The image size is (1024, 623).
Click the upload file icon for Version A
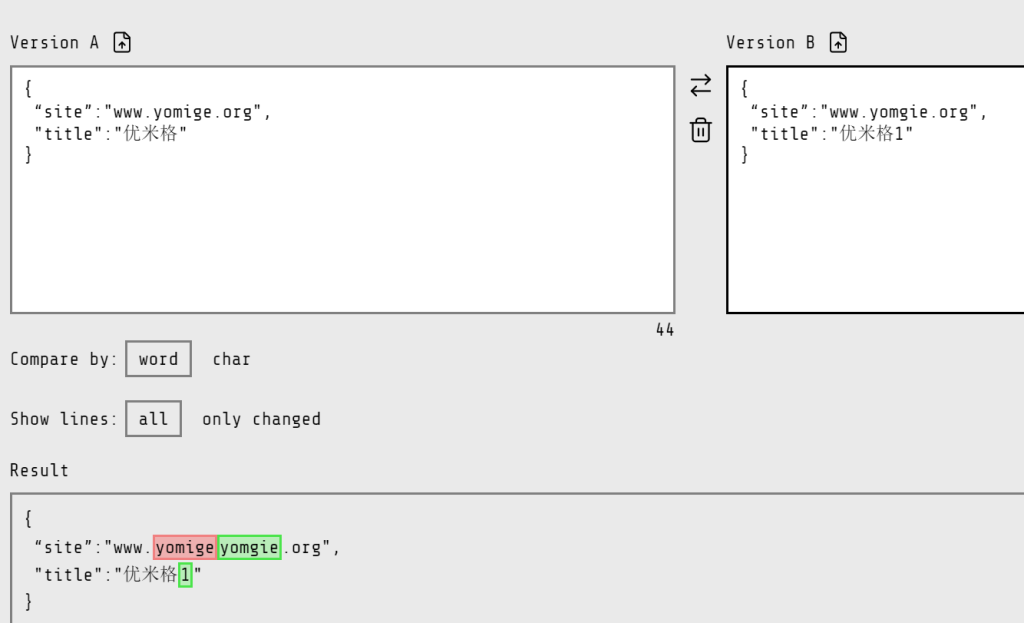pos(122,42)
